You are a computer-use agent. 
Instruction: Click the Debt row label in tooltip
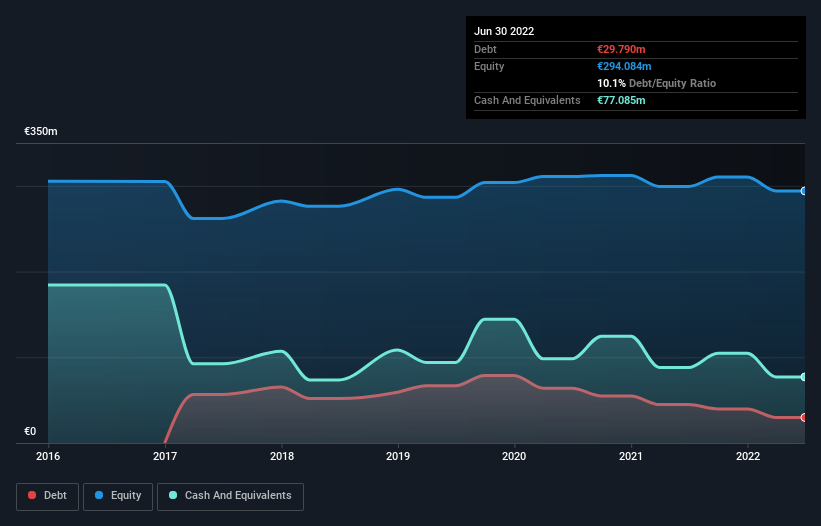pyautogui.click(x=485, y=49)
